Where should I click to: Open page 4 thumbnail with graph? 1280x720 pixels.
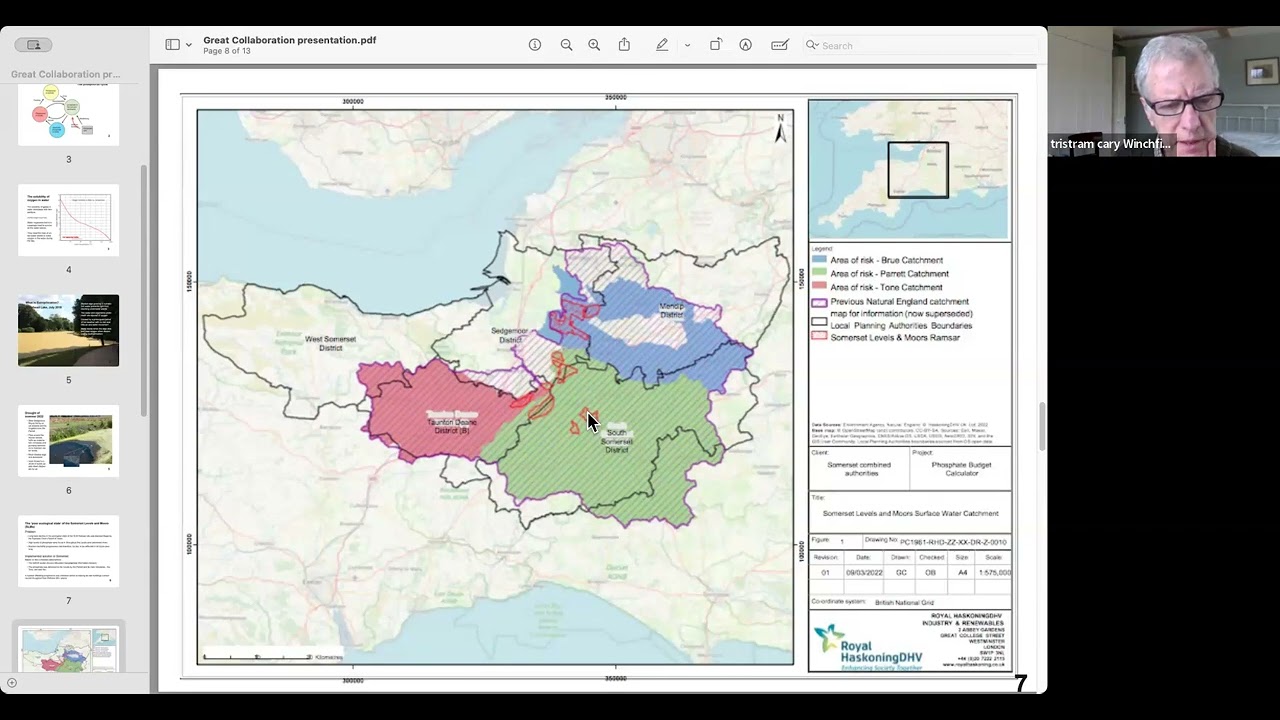coord(68,220)
